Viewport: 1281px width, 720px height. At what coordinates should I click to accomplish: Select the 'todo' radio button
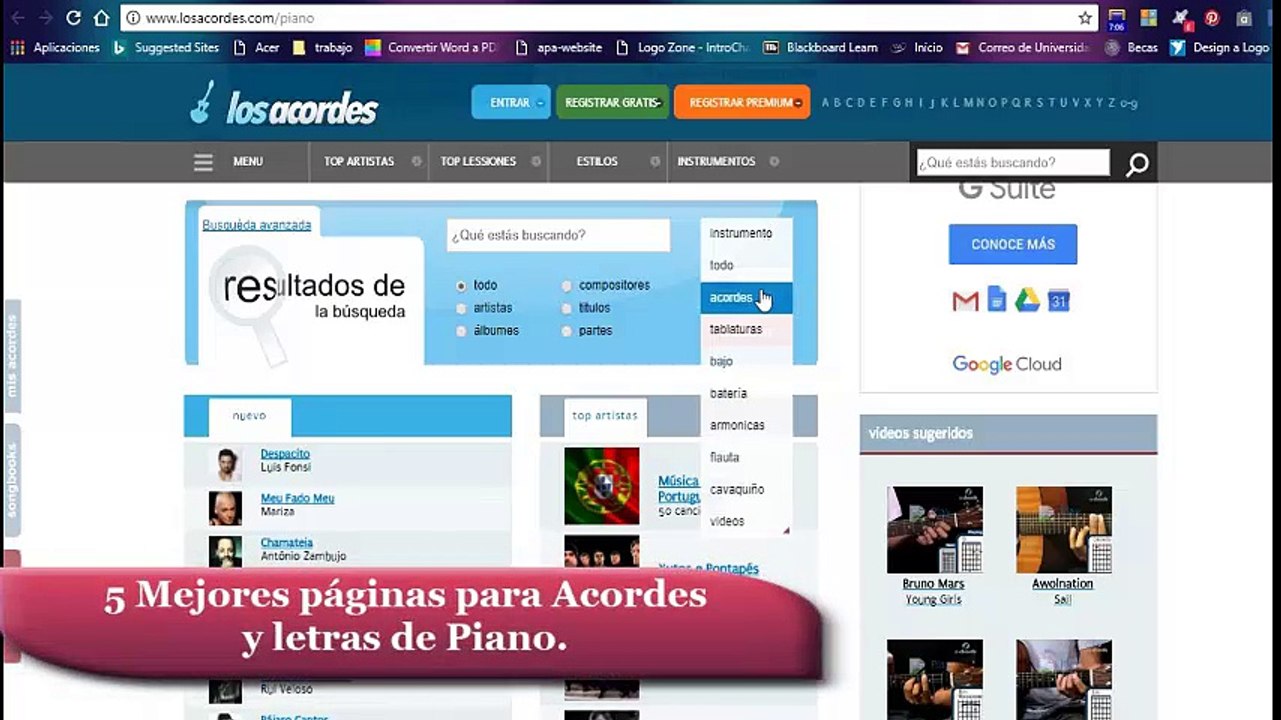(x=461, y=285)
